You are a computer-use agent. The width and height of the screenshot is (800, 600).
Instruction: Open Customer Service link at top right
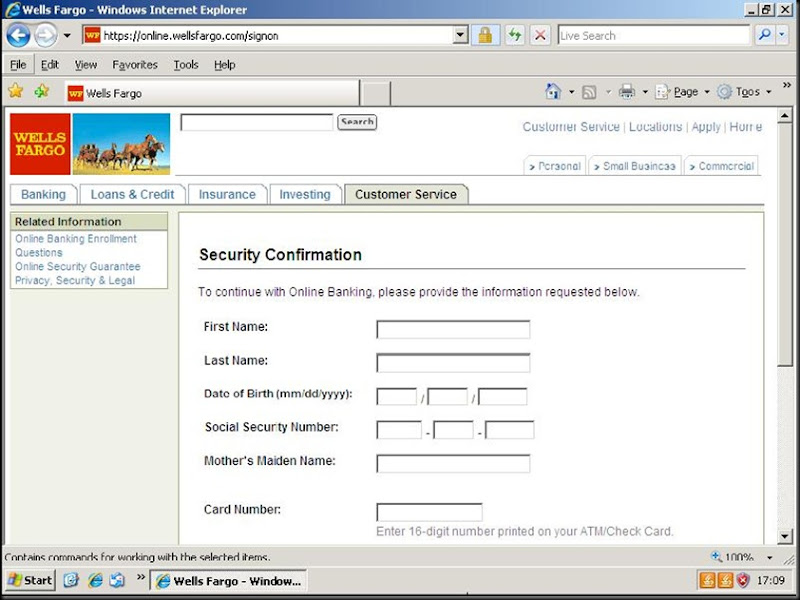pyautogui.click(x=571, y=127)
